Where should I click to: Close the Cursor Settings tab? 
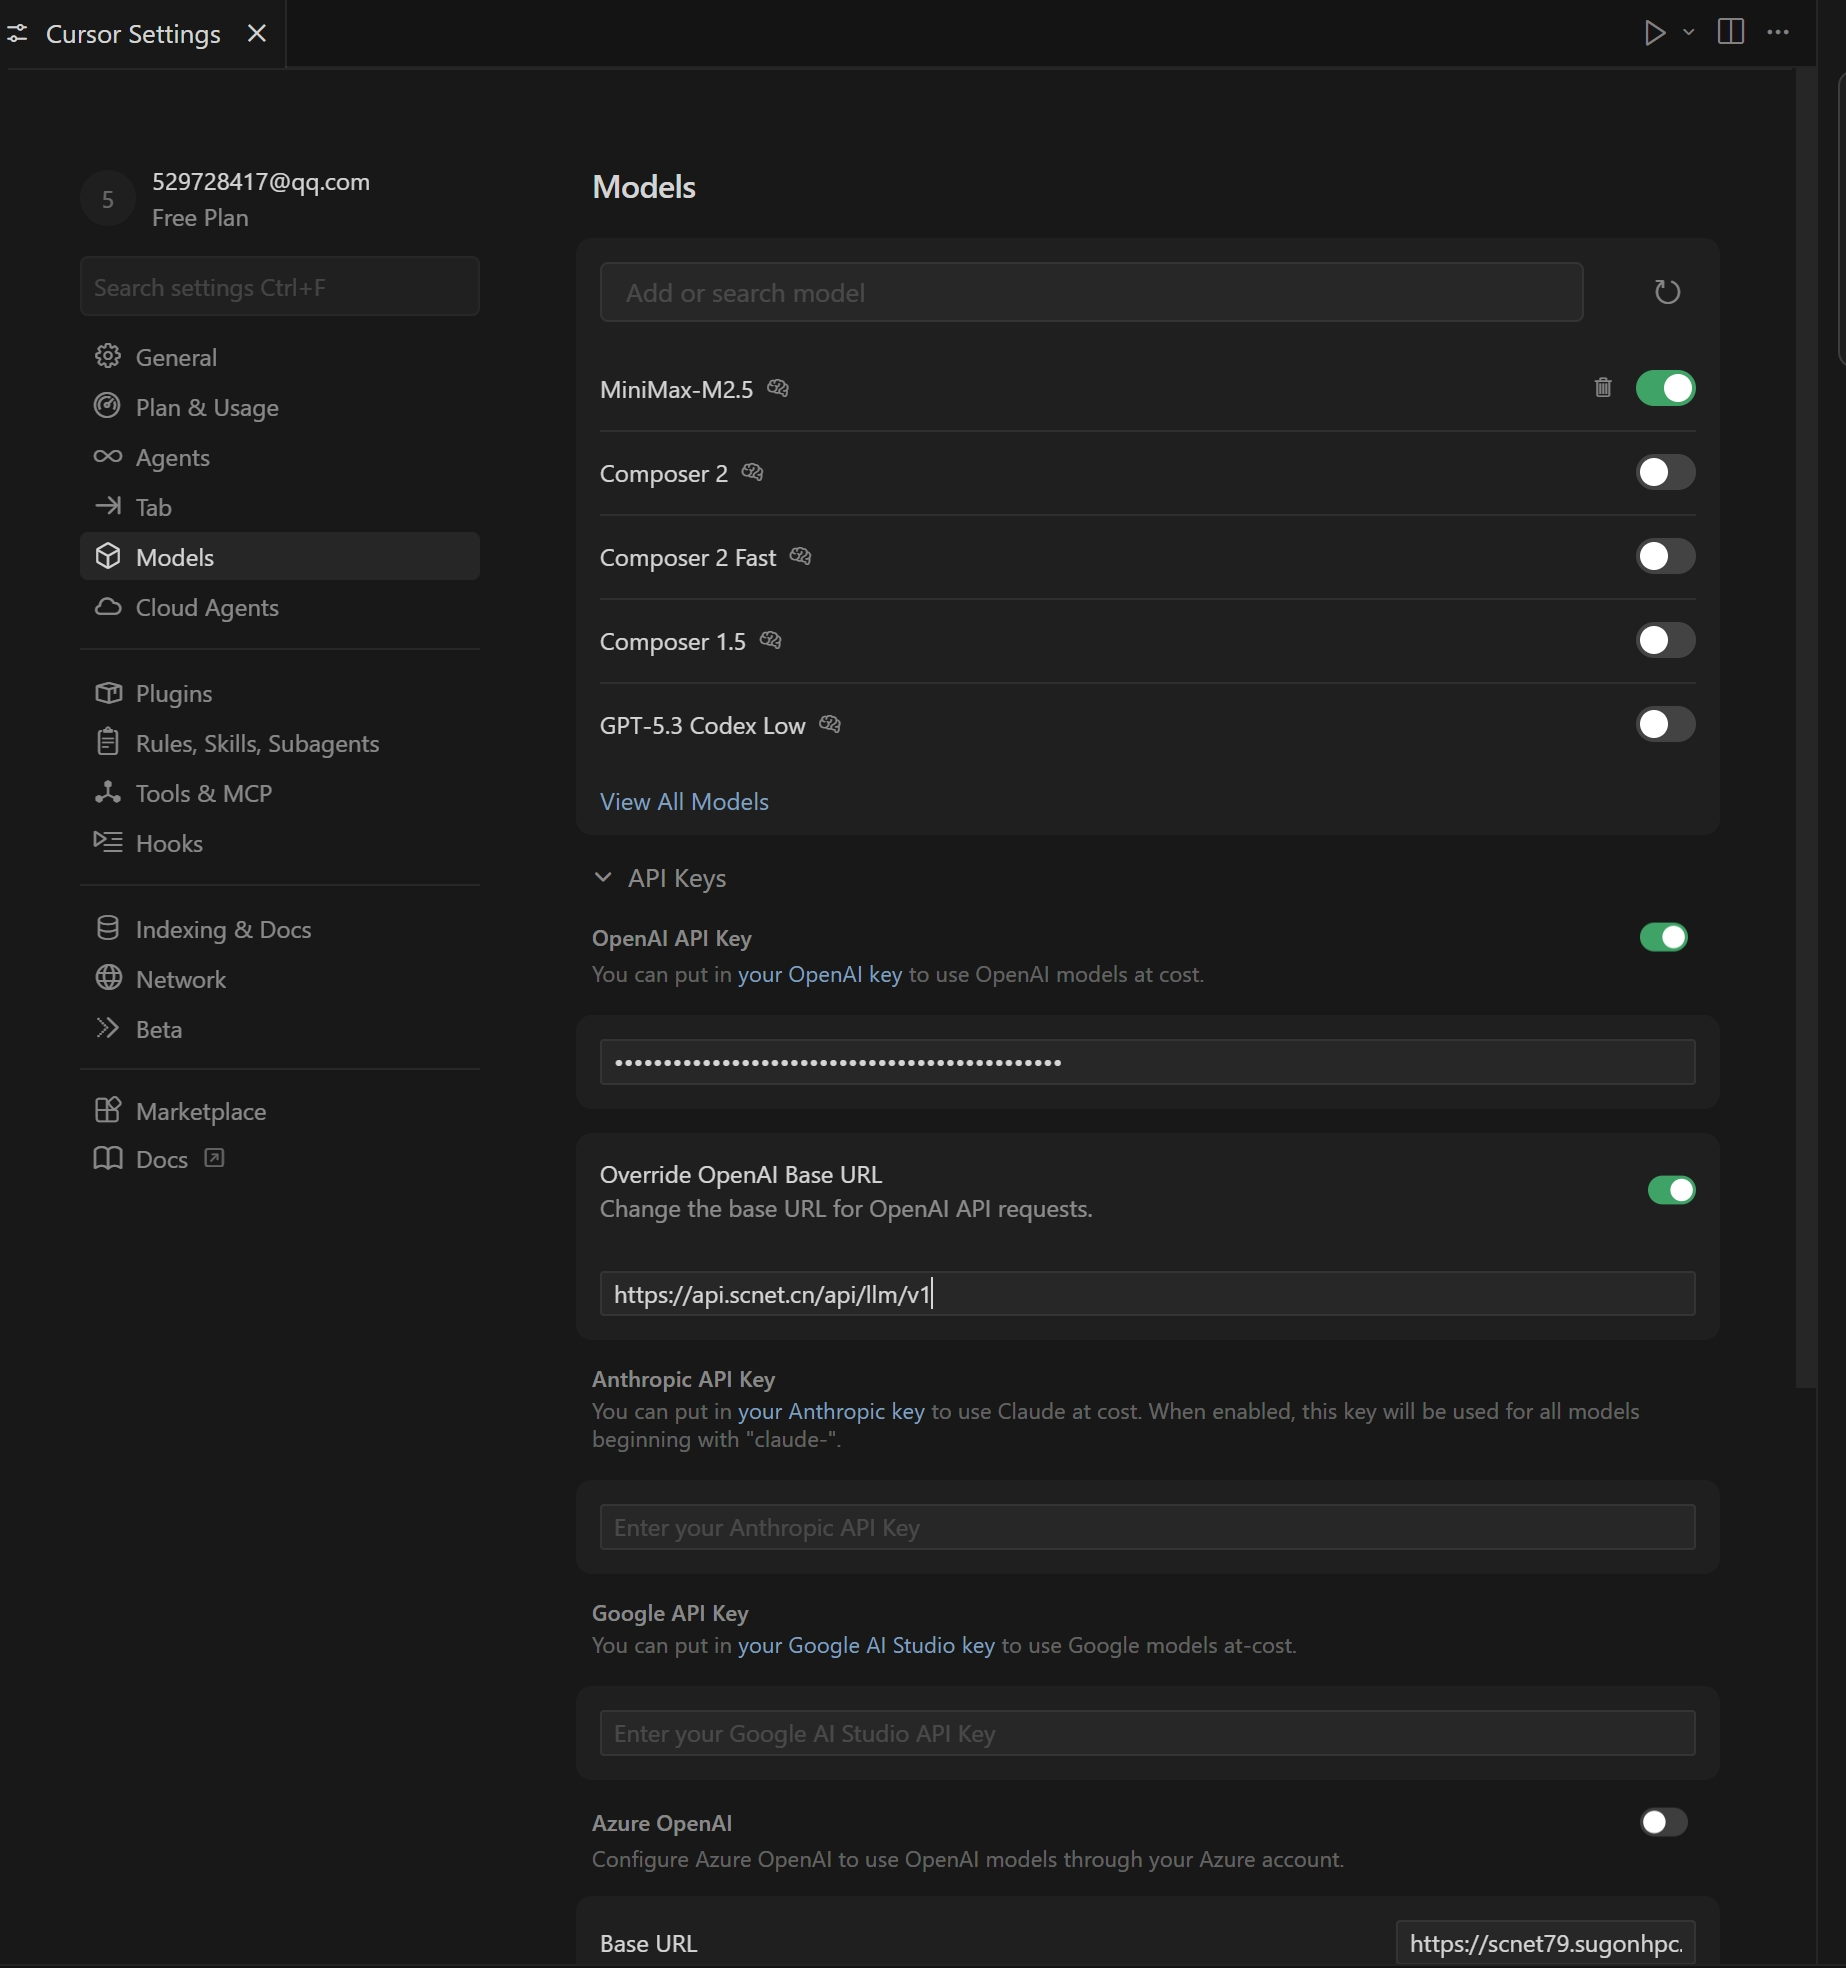tap(257, 34)
